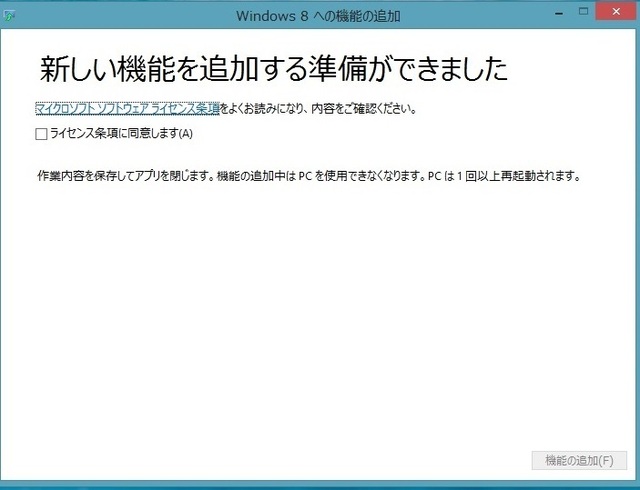Click the window icon in title bar
Image resolution: width=640 pixels, height=490 pixels.
(9, 16)
